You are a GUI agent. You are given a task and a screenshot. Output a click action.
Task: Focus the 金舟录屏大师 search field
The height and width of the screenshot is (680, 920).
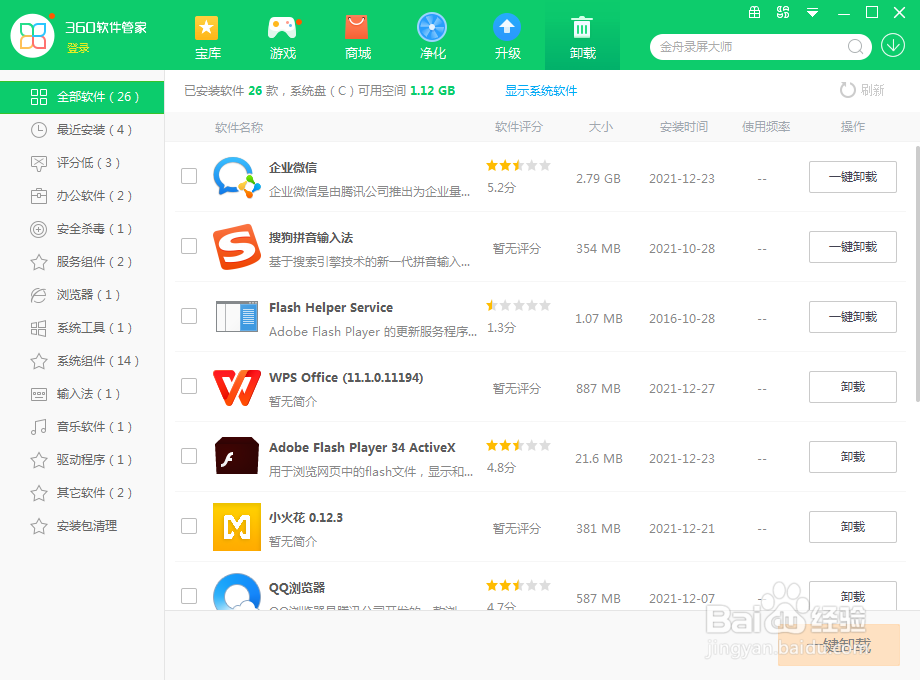tap(753, 47)
